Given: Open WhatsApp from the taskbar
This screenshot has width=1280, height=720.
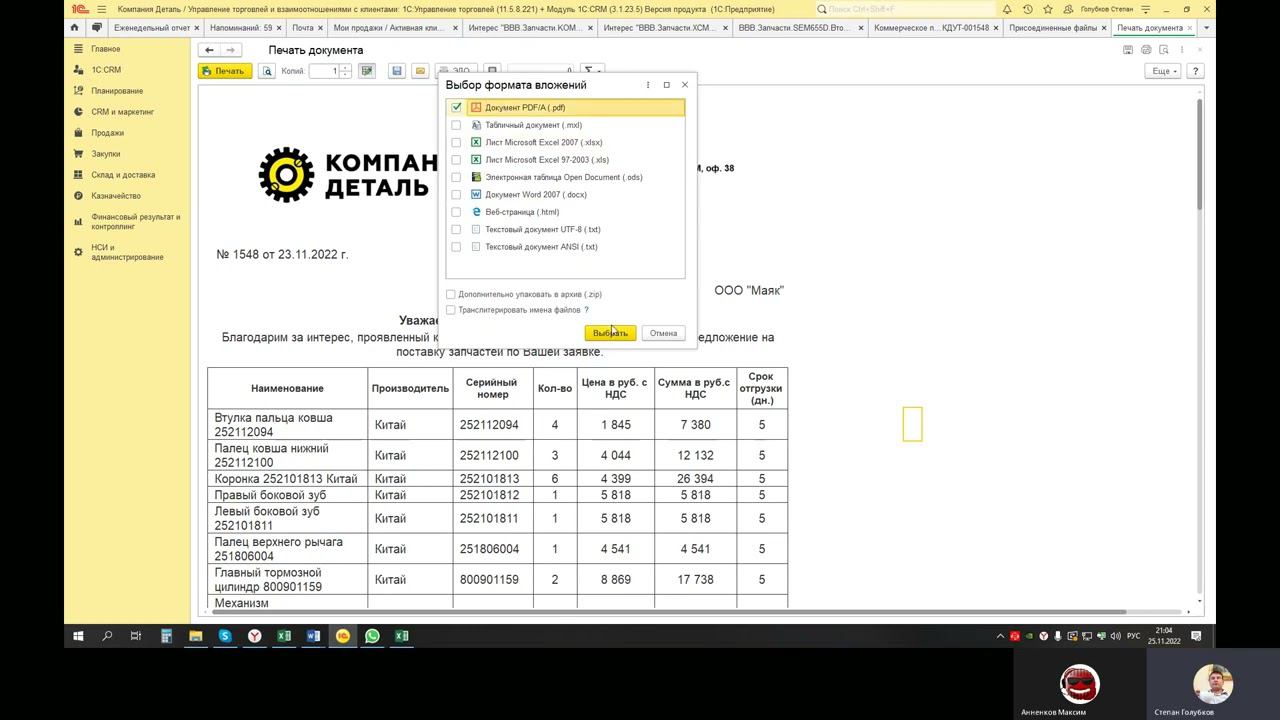Looking at the screenshot, I should [x=372, y=636].
